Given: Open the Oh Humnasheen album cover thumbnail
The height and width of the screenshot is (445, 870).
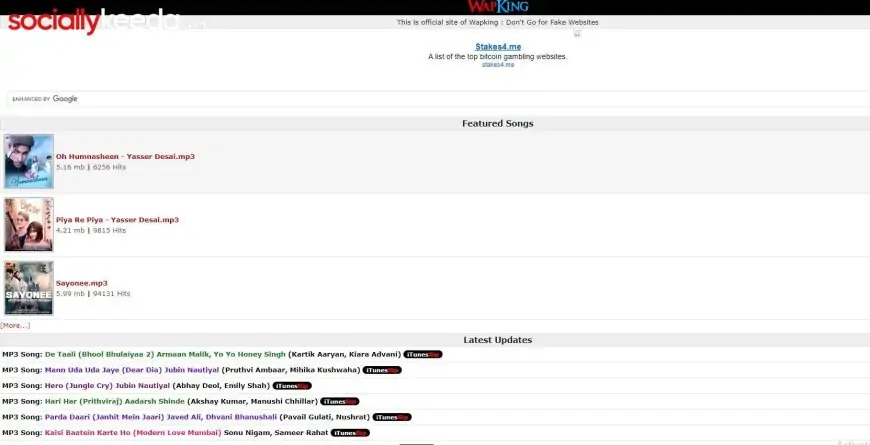Looking at the screenshot, I should [x=29, y=161].
